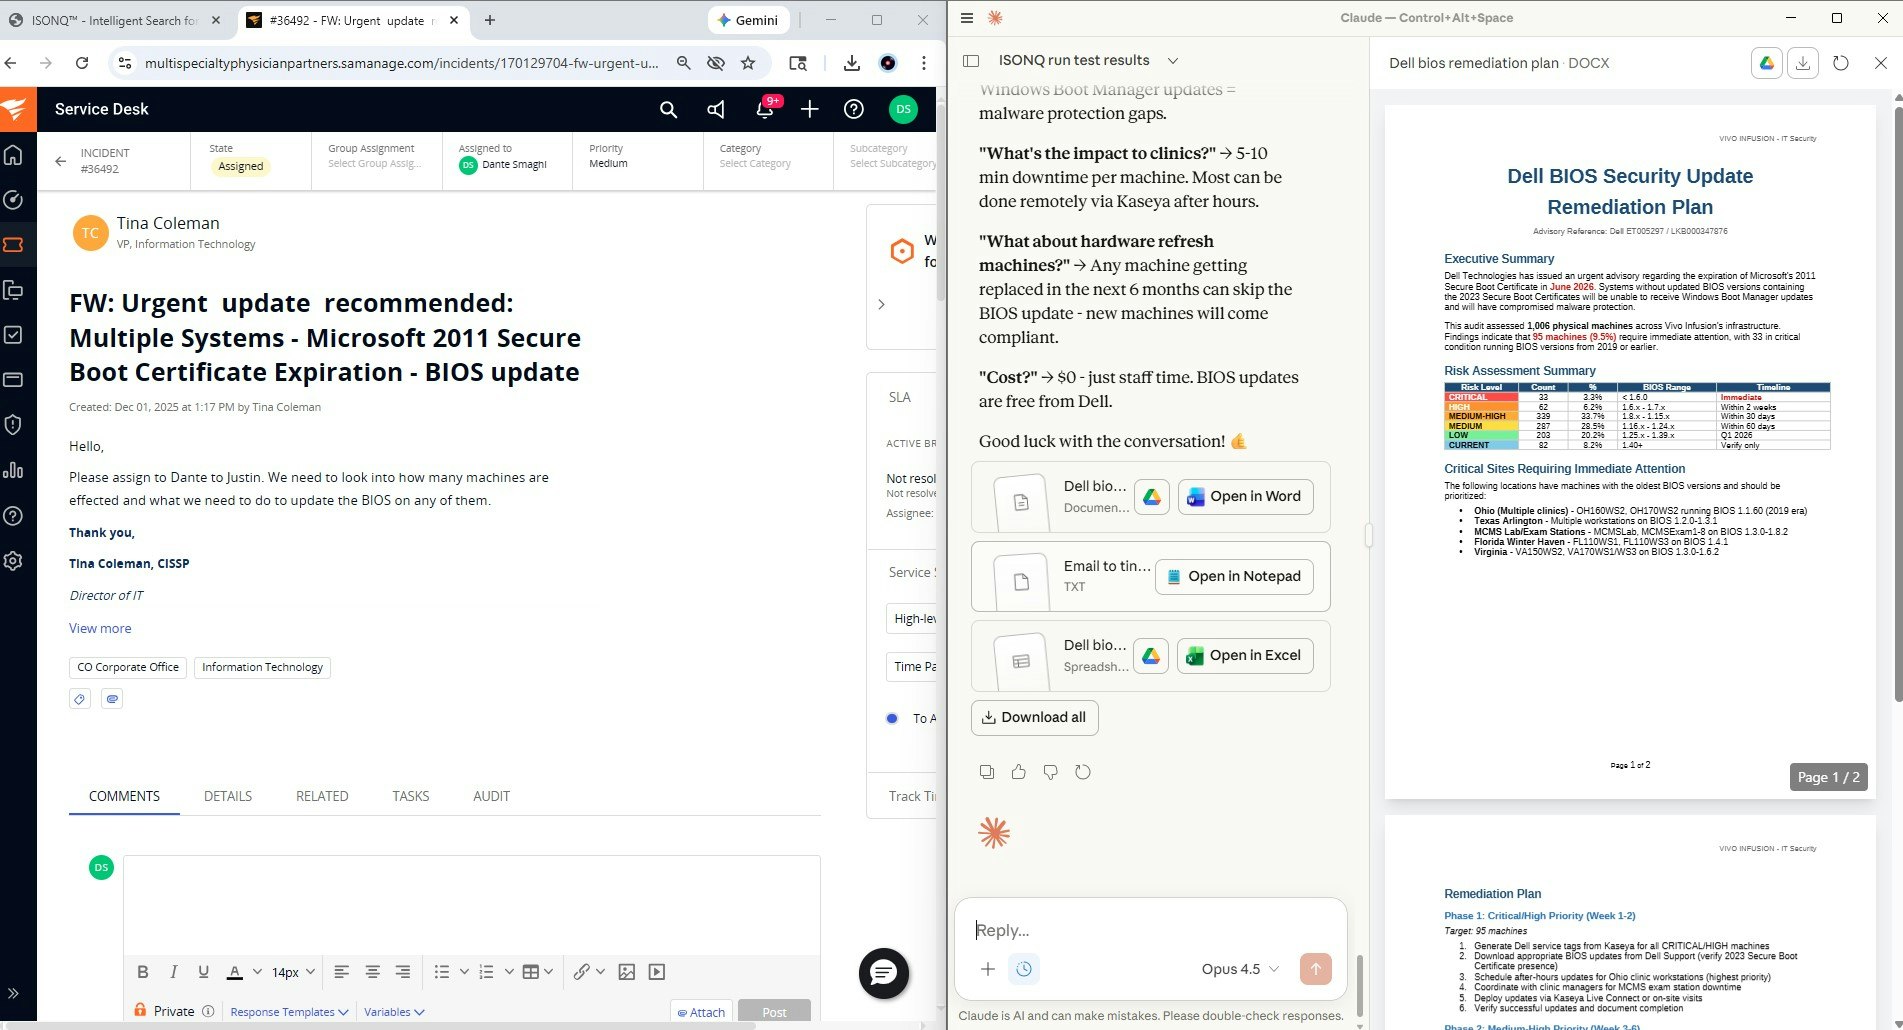Insert video in comment editor
1903x1030 pixels.
[x=657, y=972]
